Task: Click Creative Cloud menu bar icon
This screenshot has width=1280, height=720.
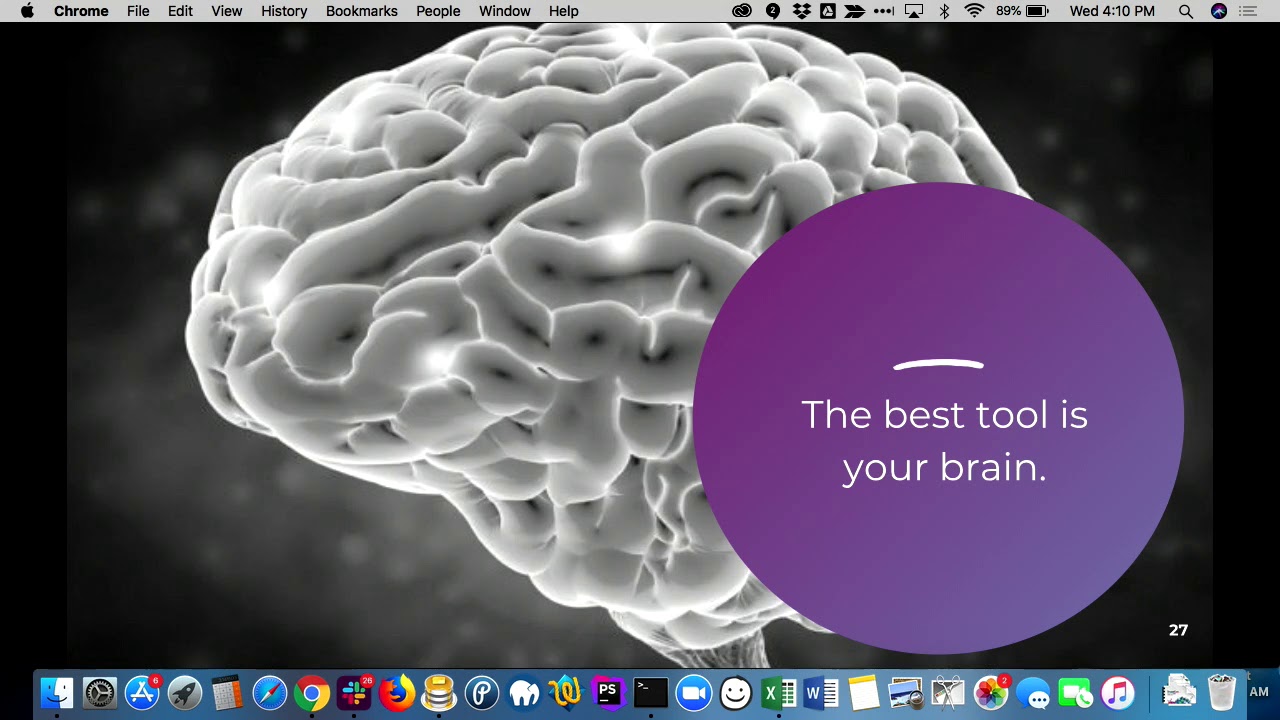Action: 742,11
